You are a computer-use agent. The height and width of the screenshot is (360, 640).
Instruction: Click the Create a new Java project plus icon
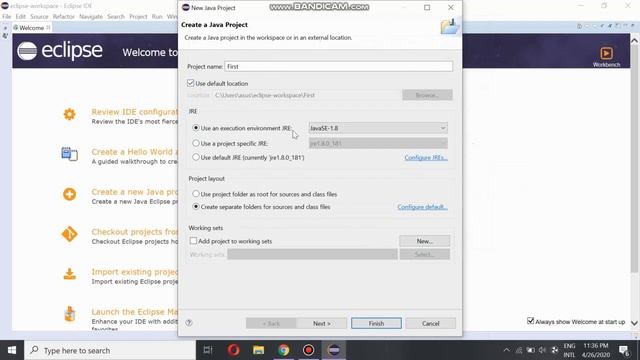click(x=69, y=194)
